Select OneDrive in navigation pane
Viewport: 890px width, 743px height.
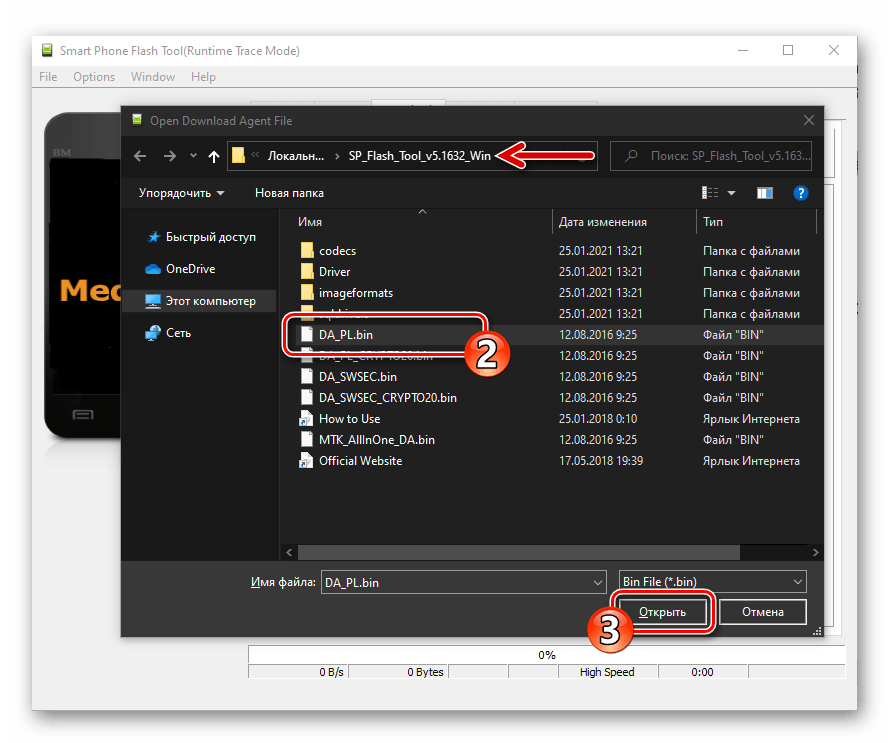[x=180, y=268]
